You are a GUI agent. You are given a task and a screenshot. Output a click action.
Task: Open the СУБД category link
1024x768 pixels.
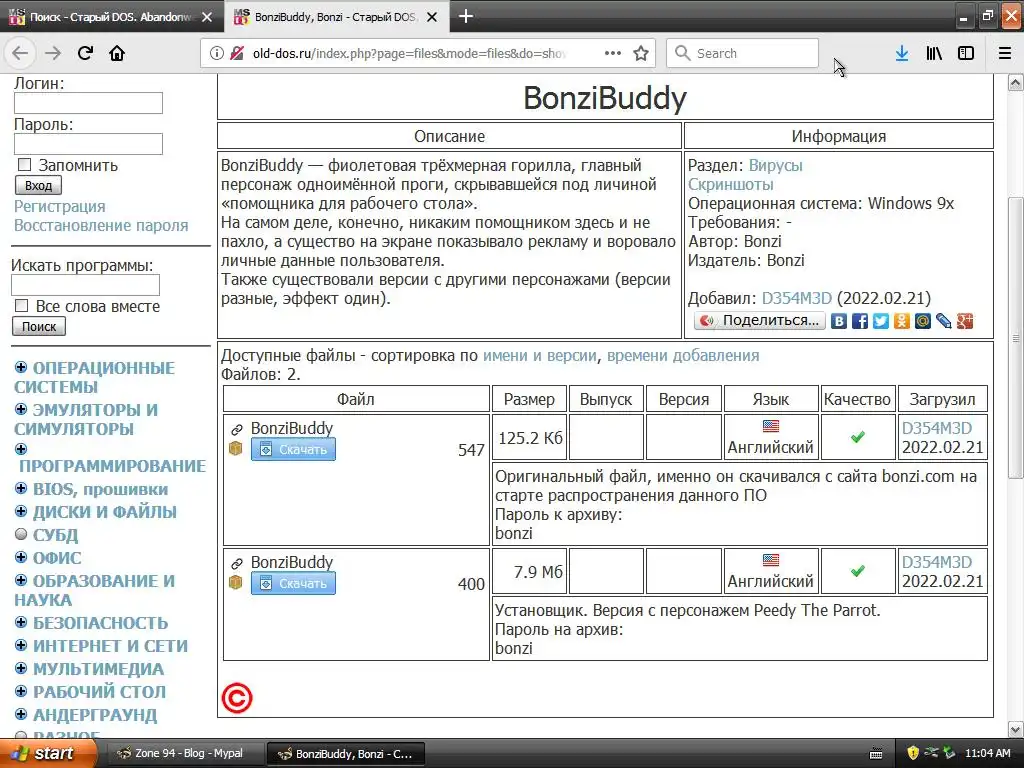click(x=56, y=535)
